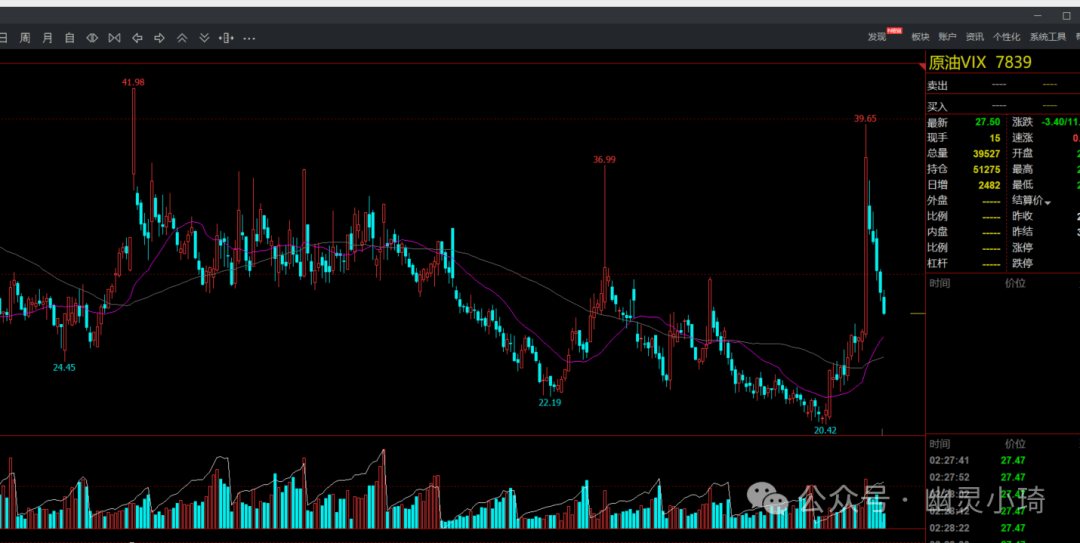Viewport: 1080px width, 543px height.
Task: Click the left arrow navigation icon
Action: coord(137,38)
